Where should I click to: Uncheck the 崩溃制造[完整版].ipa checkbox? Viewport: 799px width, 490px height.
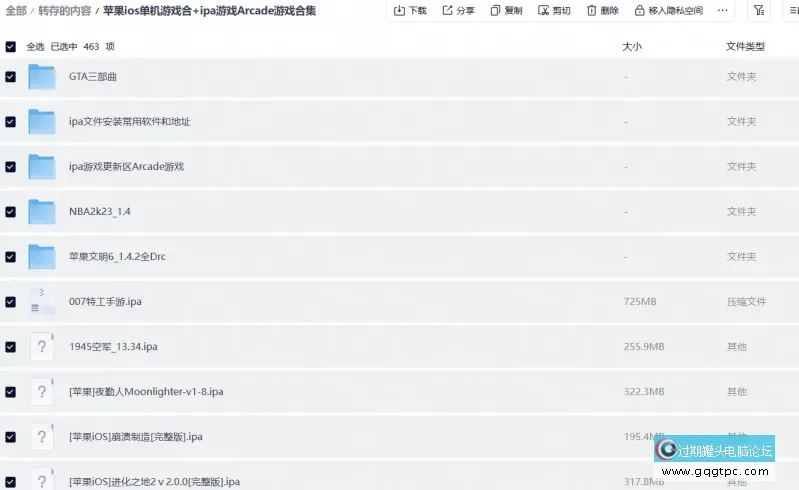(10, 437)
